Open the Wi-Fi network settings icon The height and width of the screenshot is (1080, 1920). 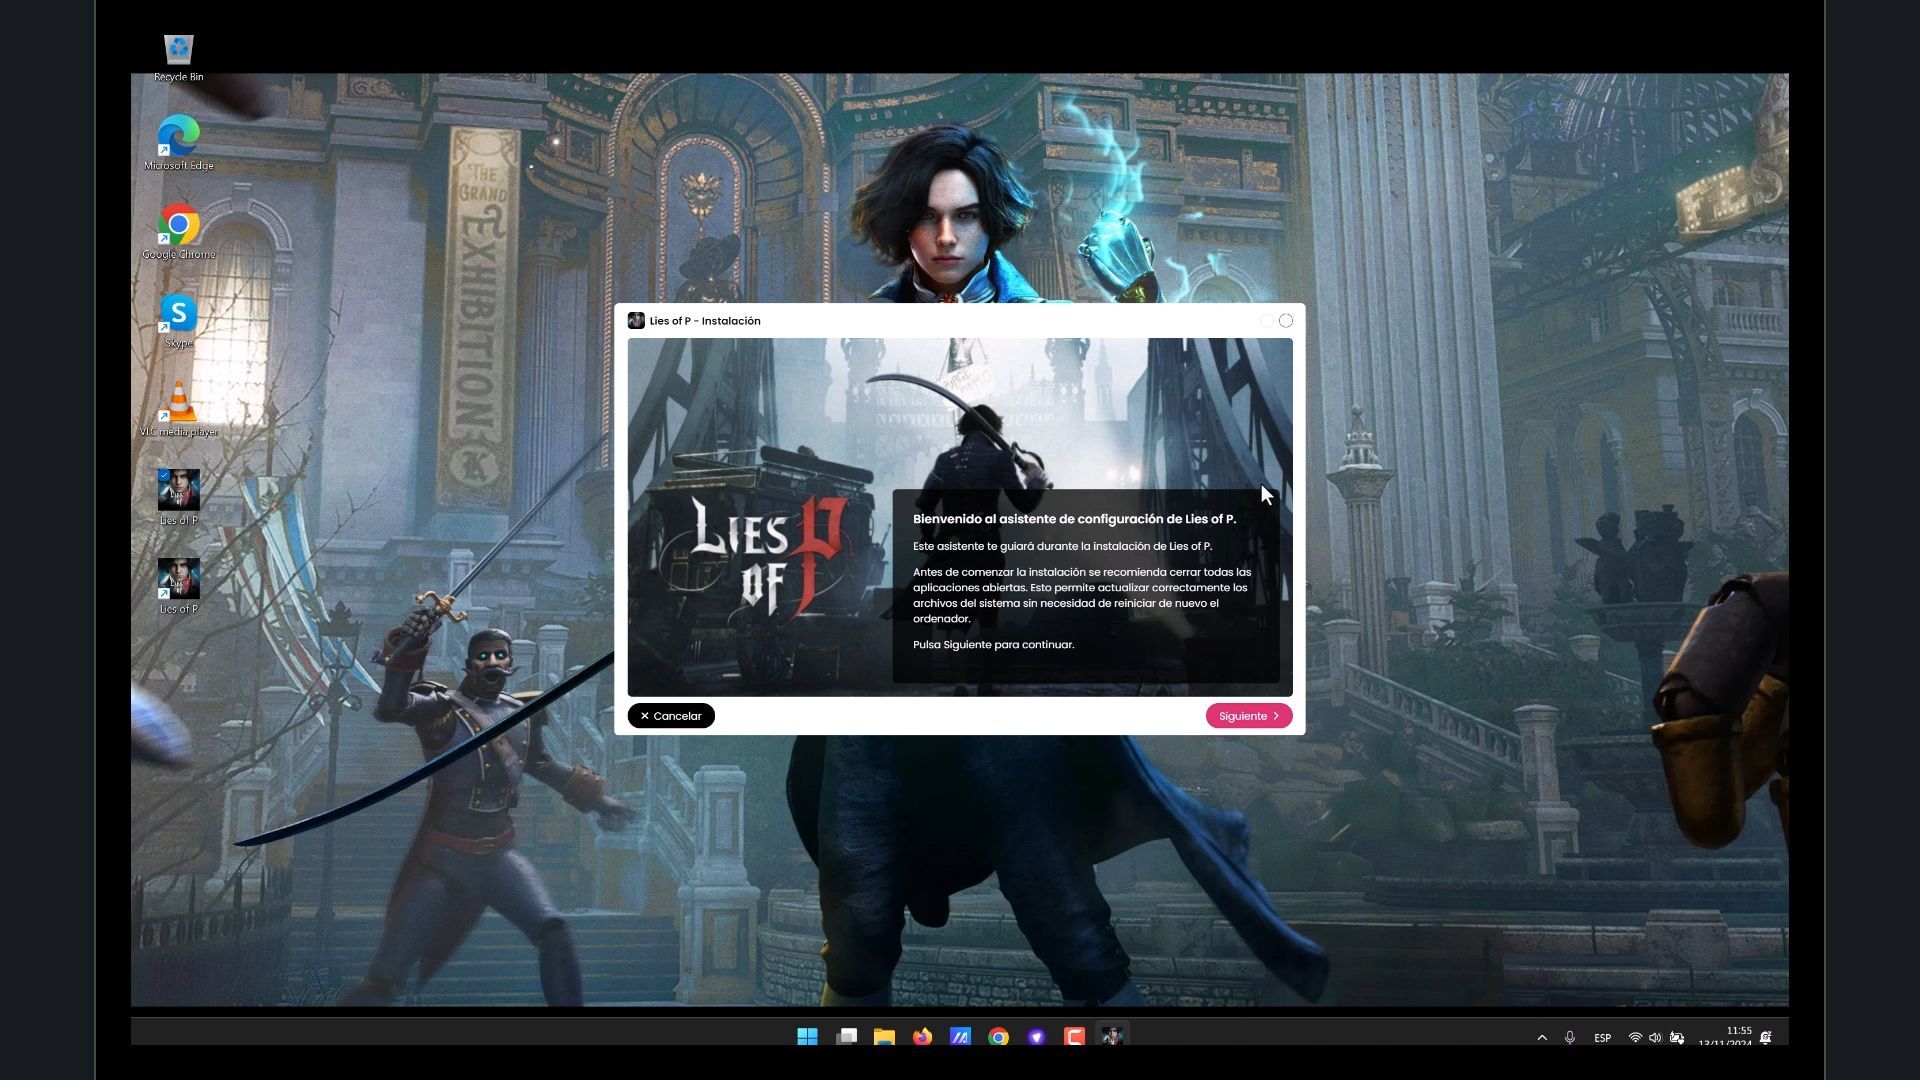click(1635, 1038)
